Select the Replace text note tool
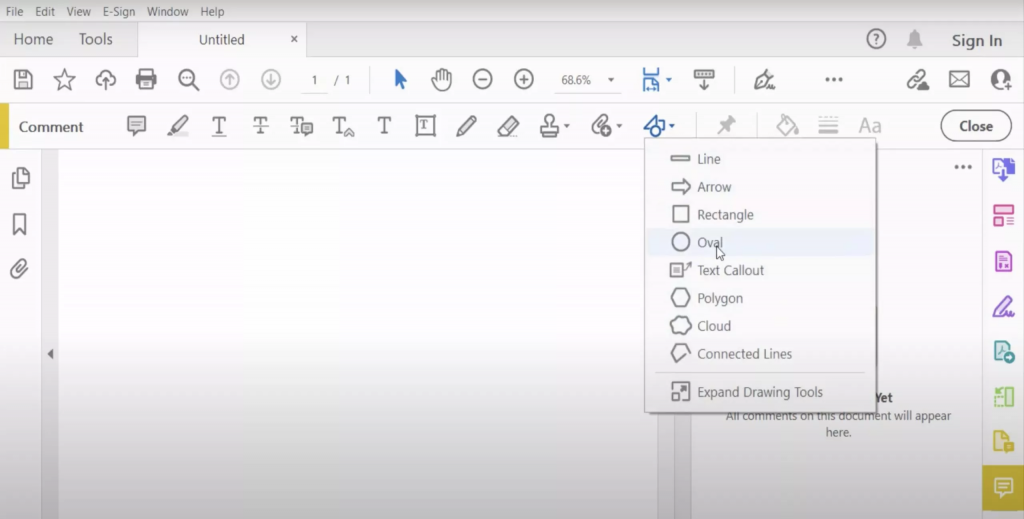The height and width of the screenshot is (519, 1024). [x=301, y=125]
